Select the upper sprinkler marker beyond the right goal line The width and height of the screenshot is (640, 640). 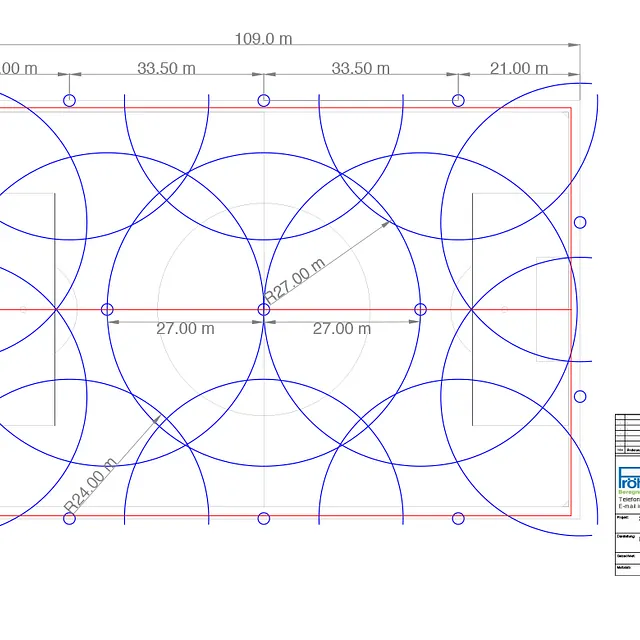point(580,222)
